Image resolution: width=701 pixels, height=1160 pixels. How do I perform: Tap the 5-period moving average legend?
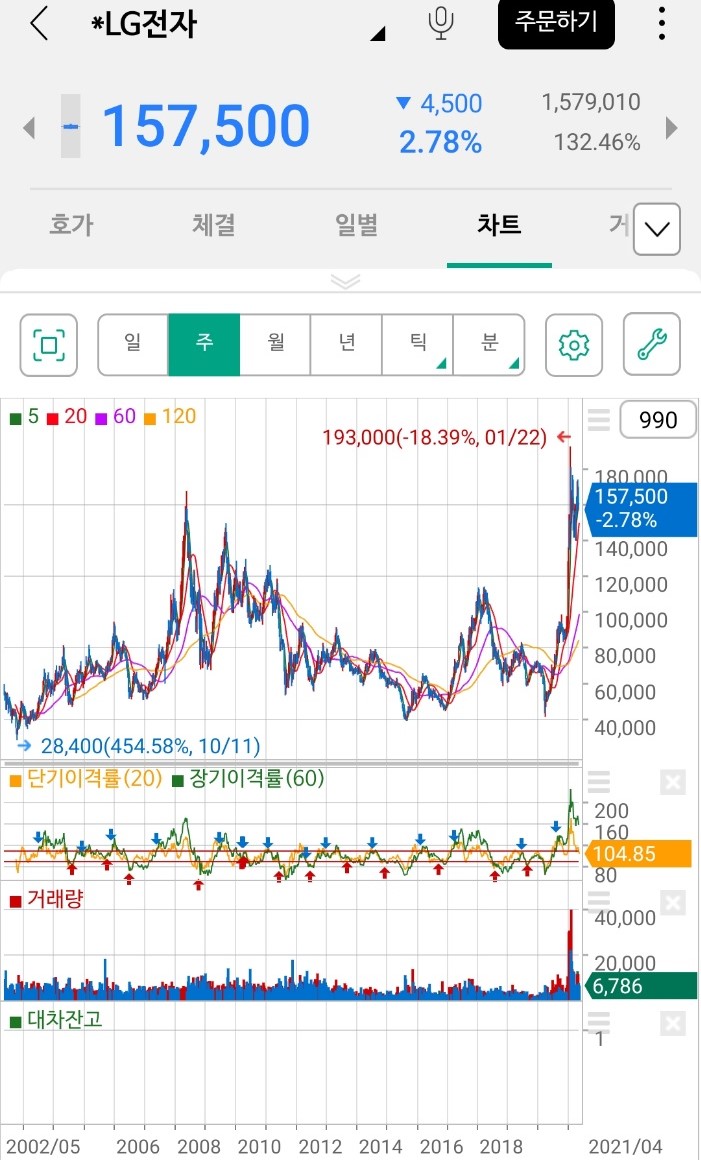pos(24,417)
